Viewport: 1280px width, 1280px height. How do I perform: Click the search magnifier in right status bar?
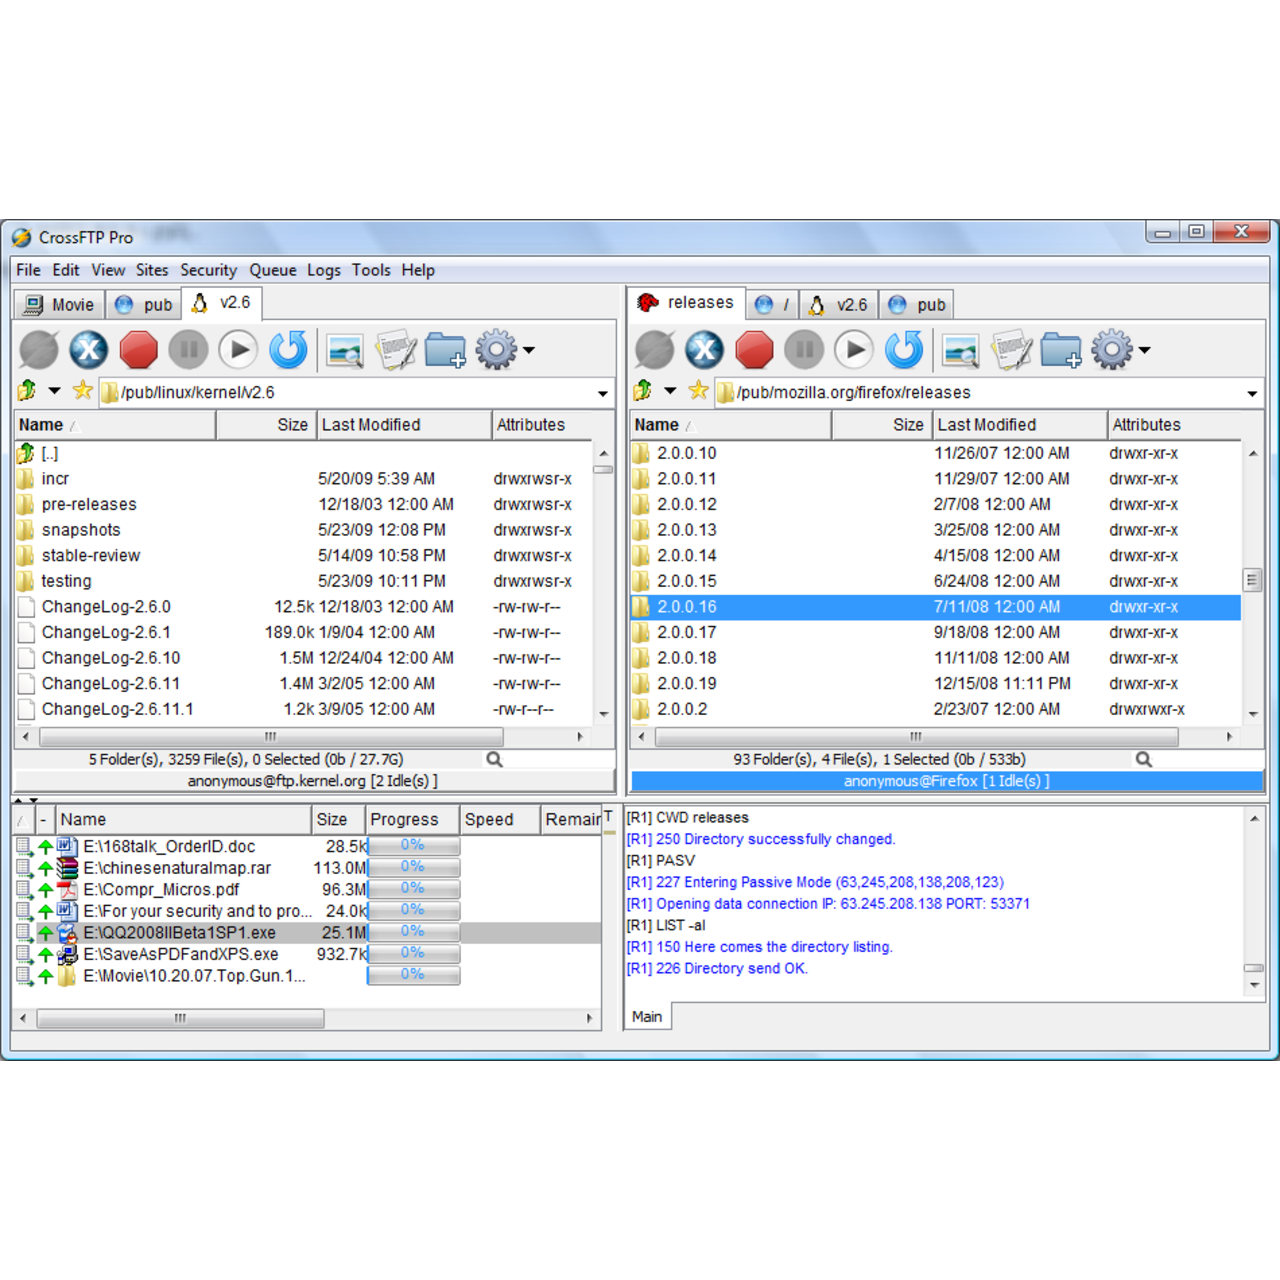click(1144, 760)
